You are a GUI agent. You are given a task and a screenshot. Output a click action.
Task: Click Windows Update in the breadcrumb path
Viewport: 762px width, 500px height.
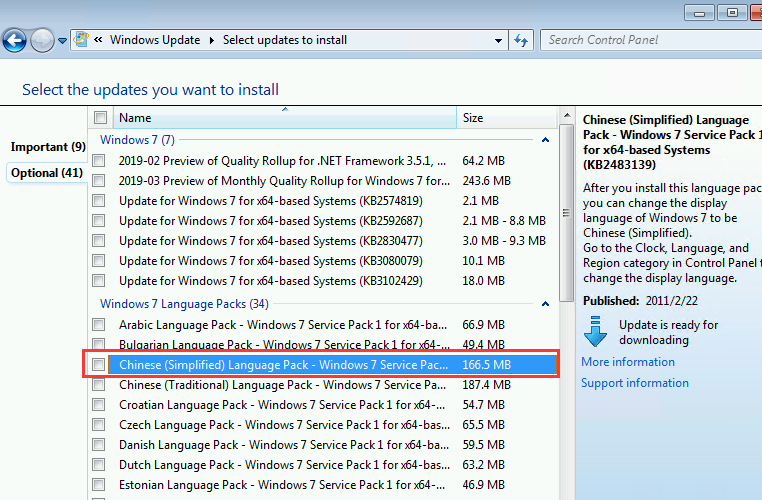tap(156, 40)
